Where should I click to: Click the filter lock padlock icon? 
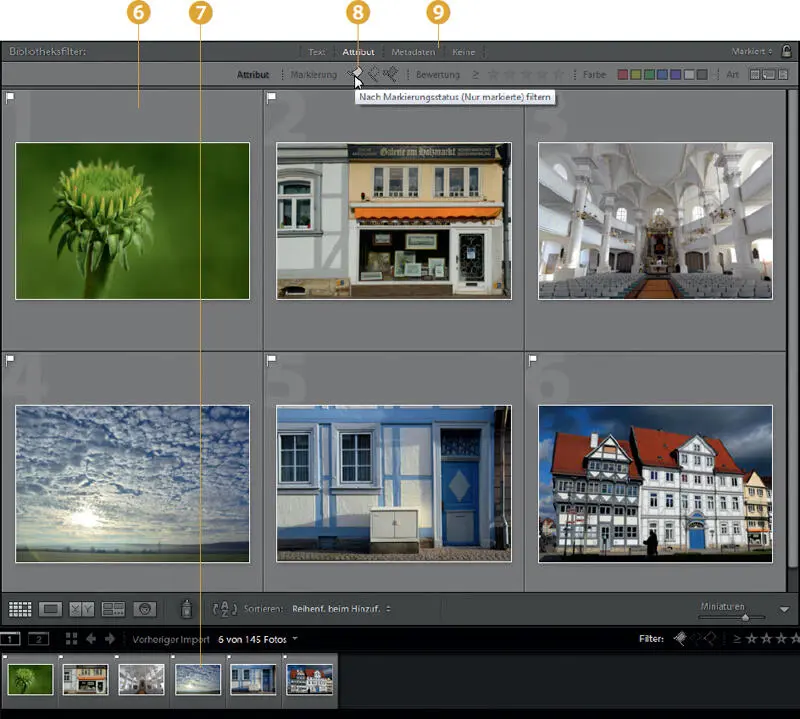click(786, 51)
